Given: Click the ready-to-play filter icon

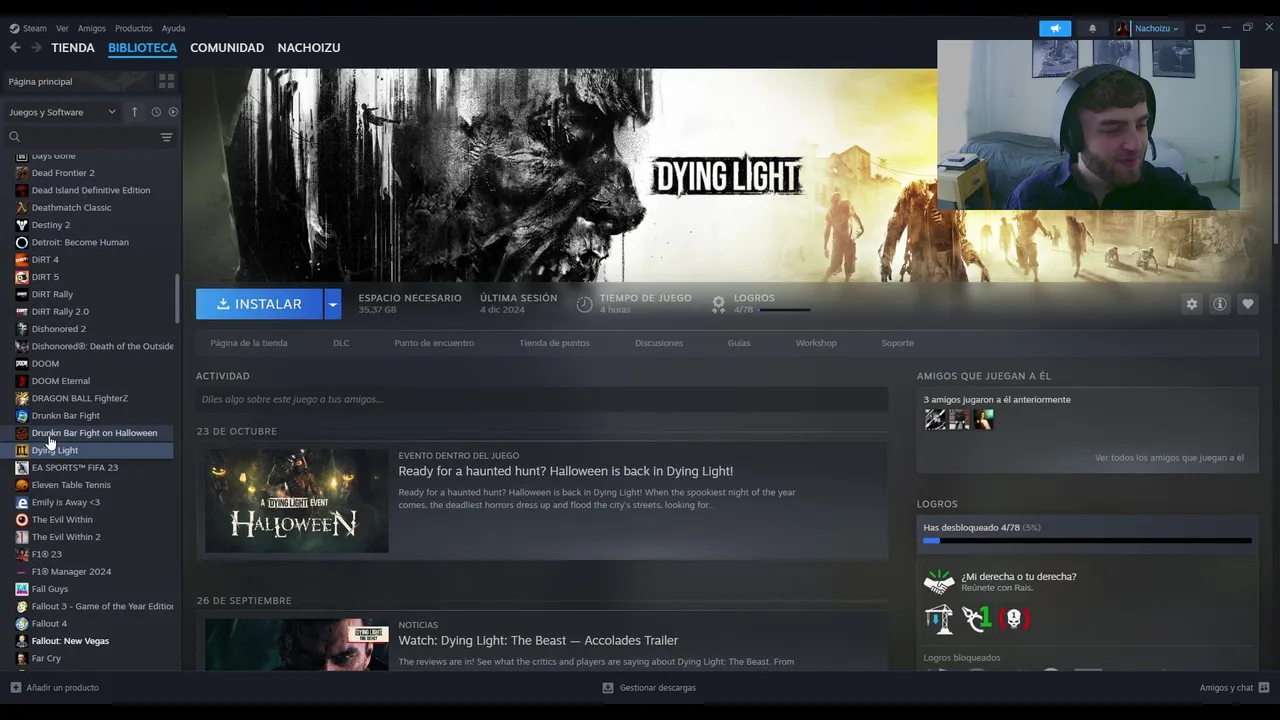Looking at the screenshot, I should [173, 112].
